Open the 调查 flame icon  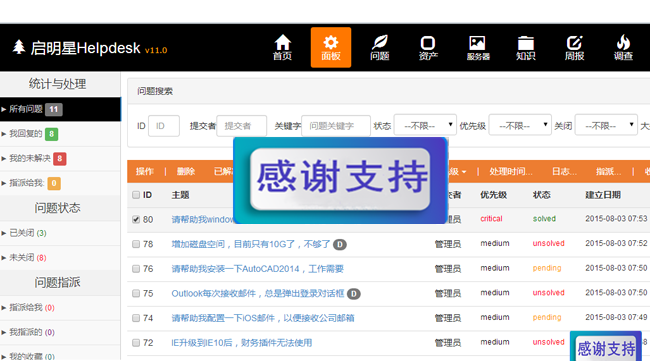623,47
